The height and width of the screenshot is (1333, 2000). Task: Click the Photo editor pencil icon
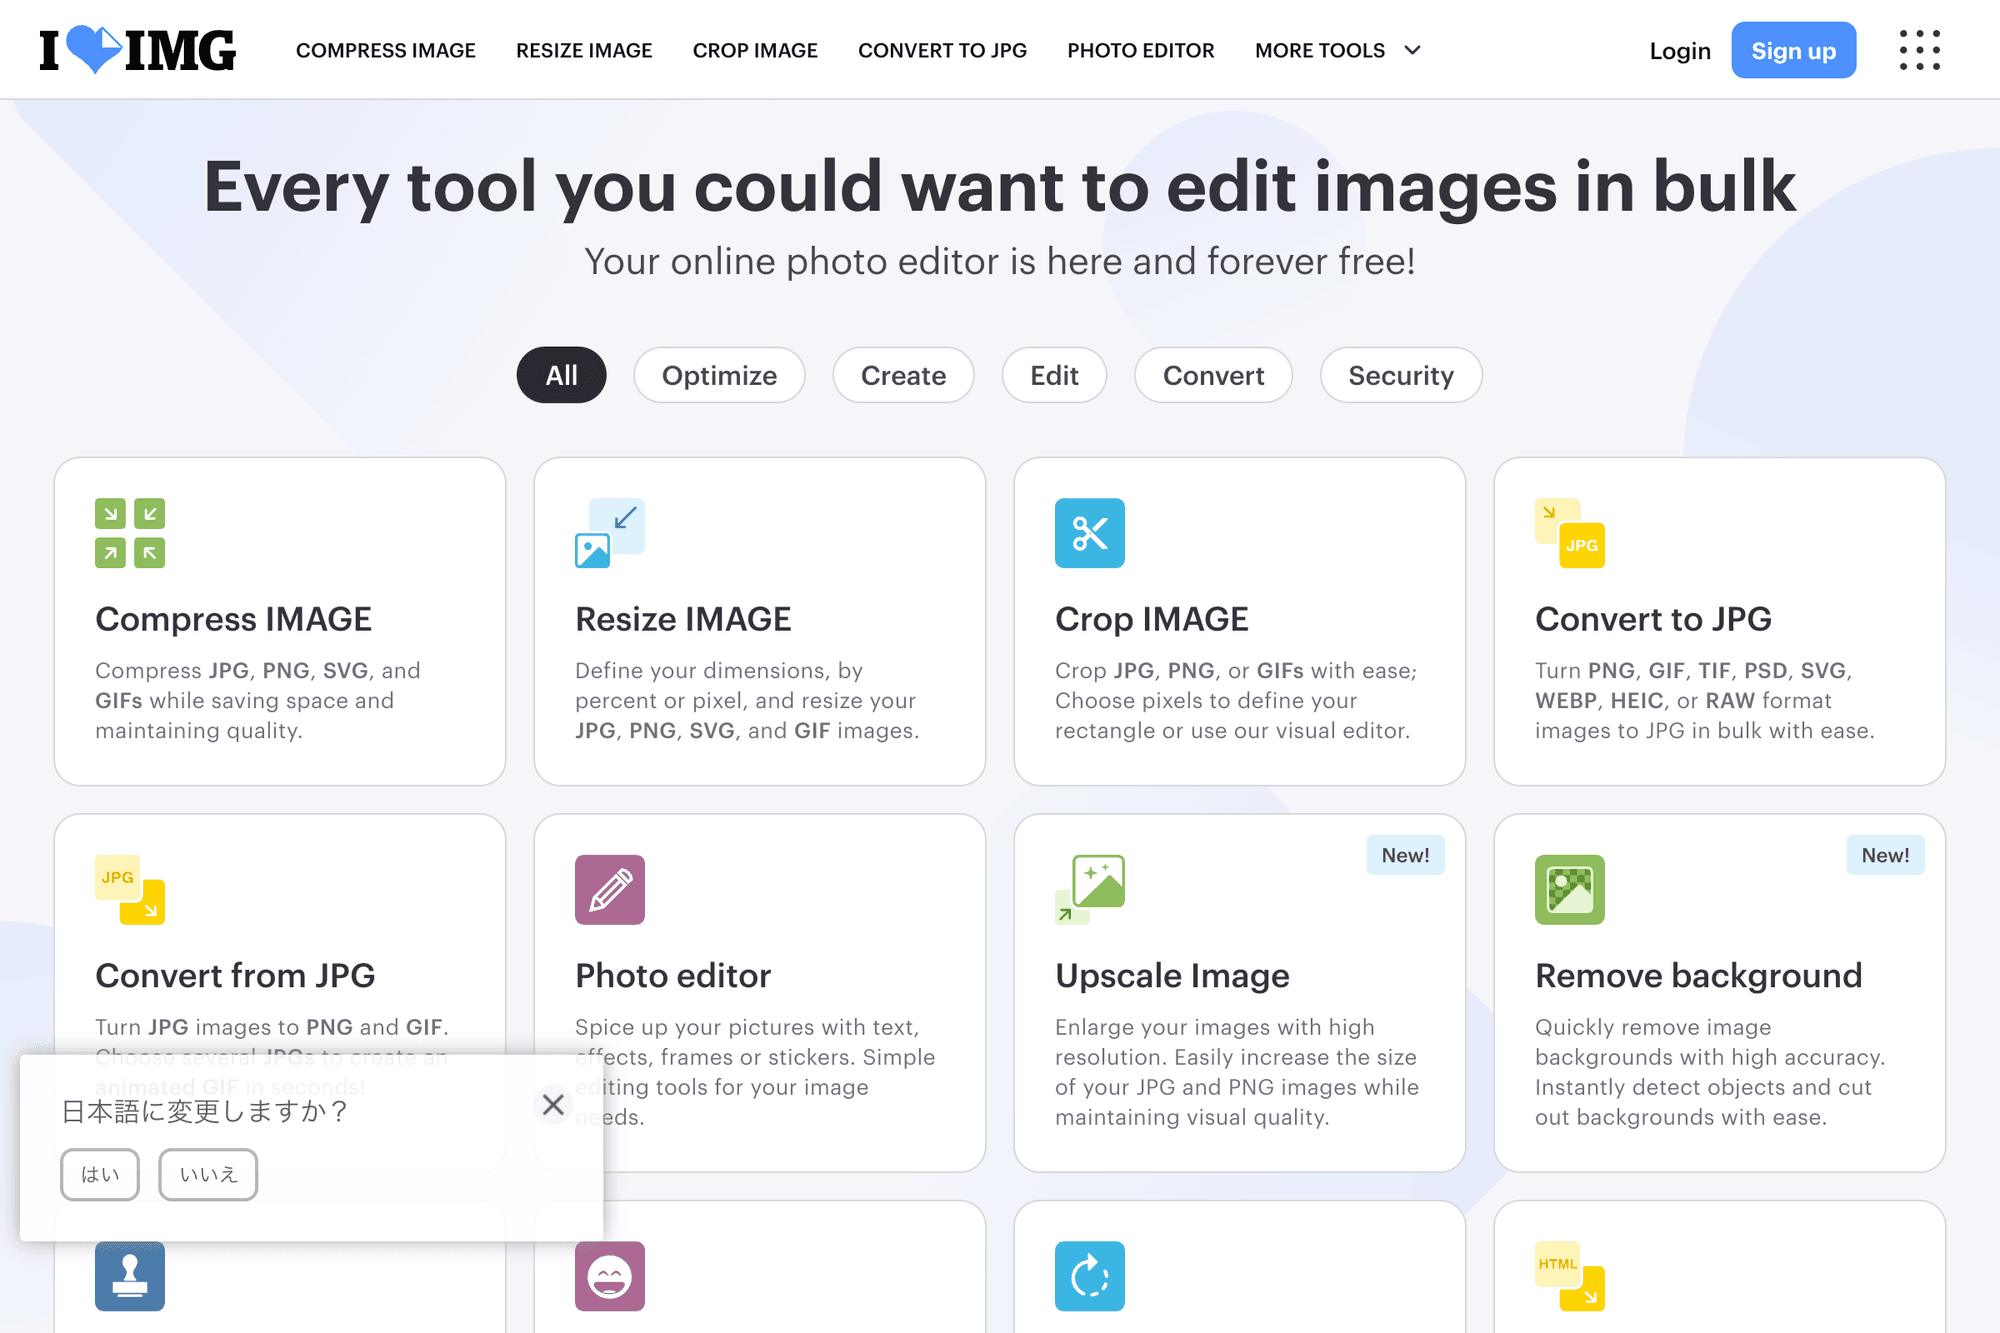point(610,890)
